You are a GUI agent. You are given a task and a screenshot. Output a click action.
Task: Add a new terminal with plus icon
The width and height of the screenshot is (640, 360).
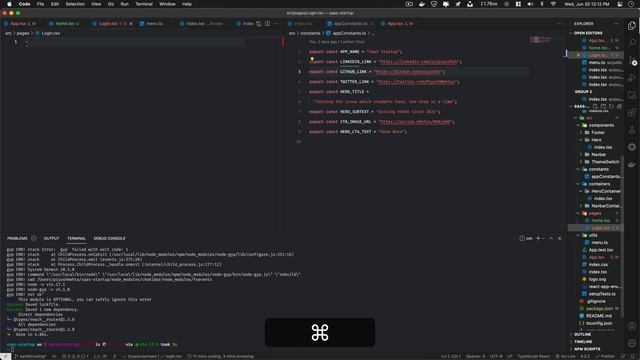538,238
